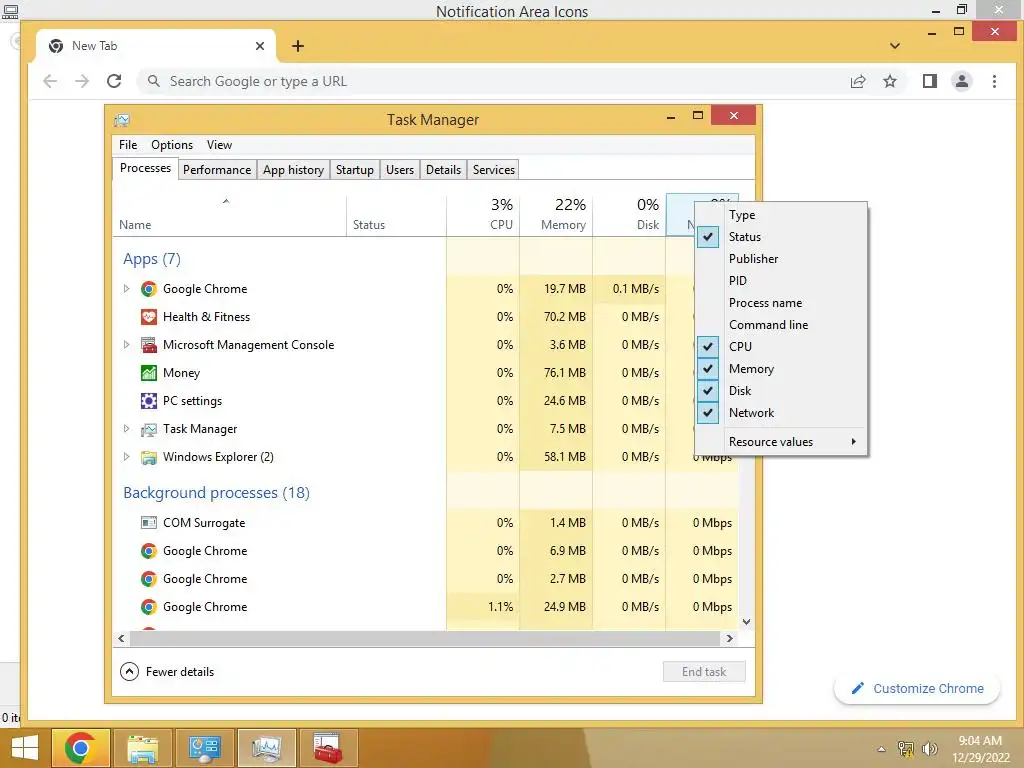The height and width of the screenshot is (768, 1024).
Task: Enable the Process name column
Action: pos(781,302)
